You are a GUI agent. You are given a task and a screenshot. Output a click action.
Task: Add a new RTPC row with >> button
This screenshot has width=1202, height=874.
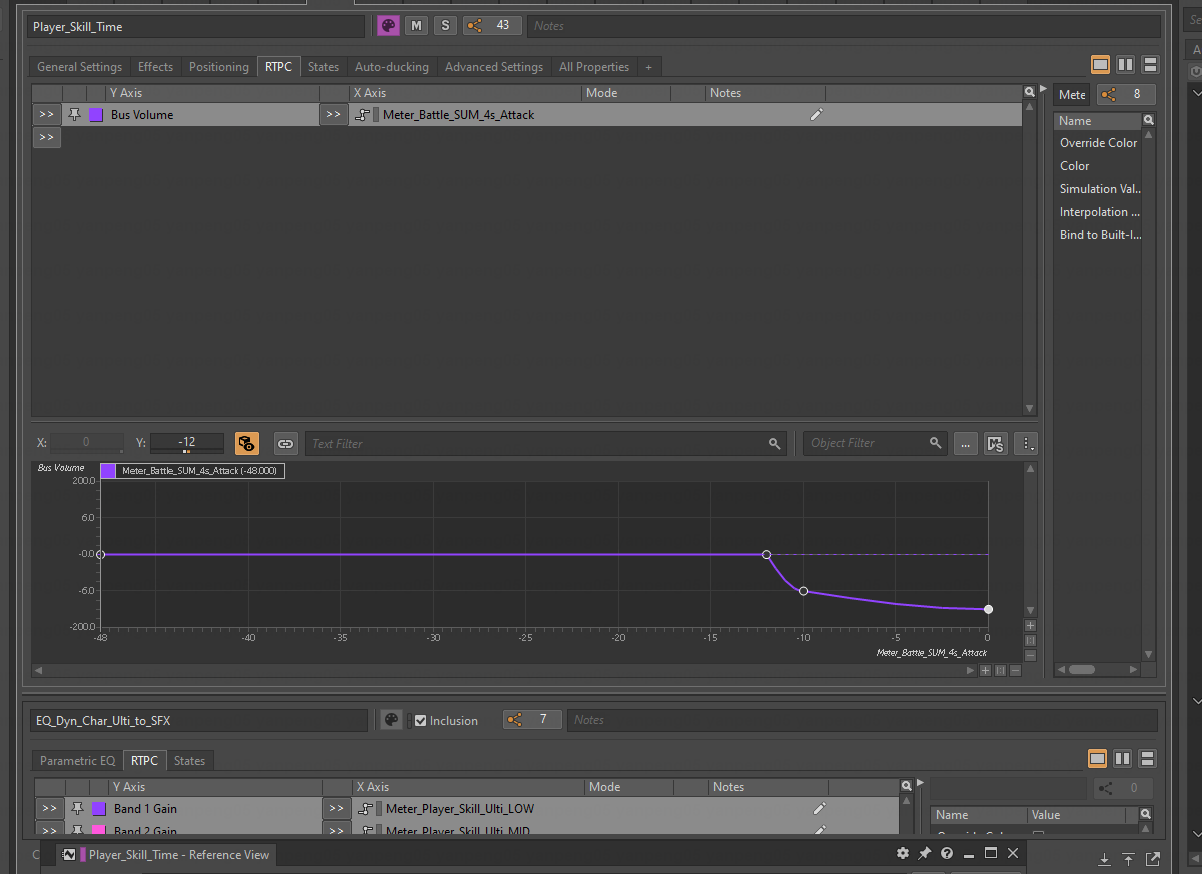click(47, 138)
